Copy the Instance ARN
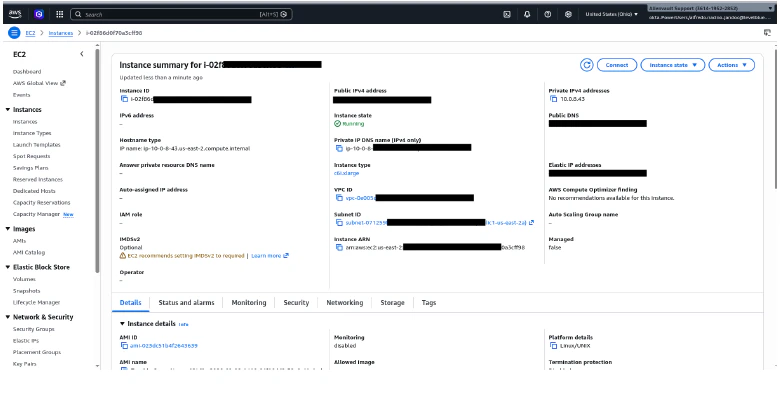The width and height of the screenshot is (780, 399). 339,247
